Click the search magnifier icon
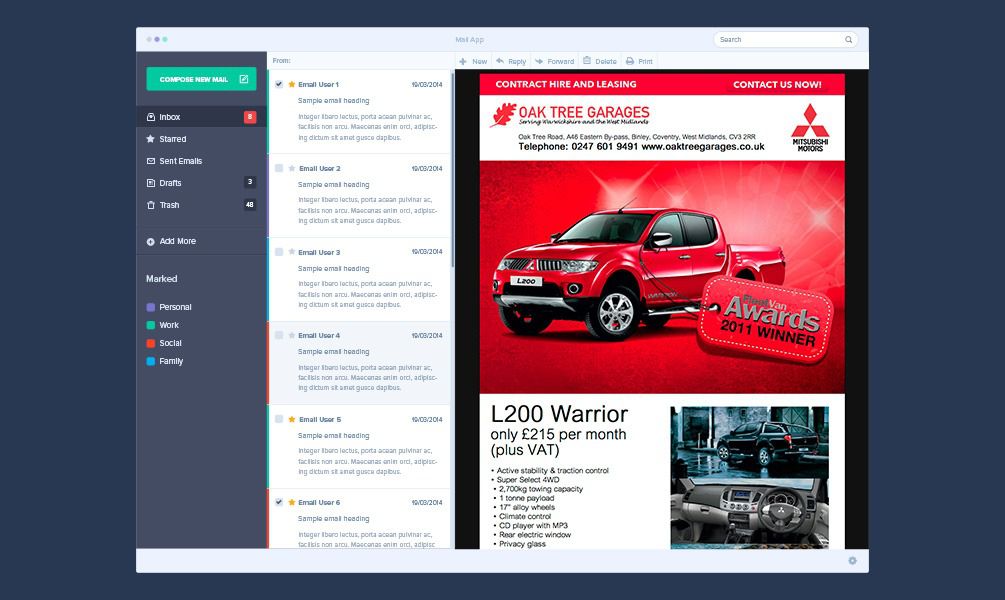The width and height of the screenshot is (1005, 600). (849, 40)
